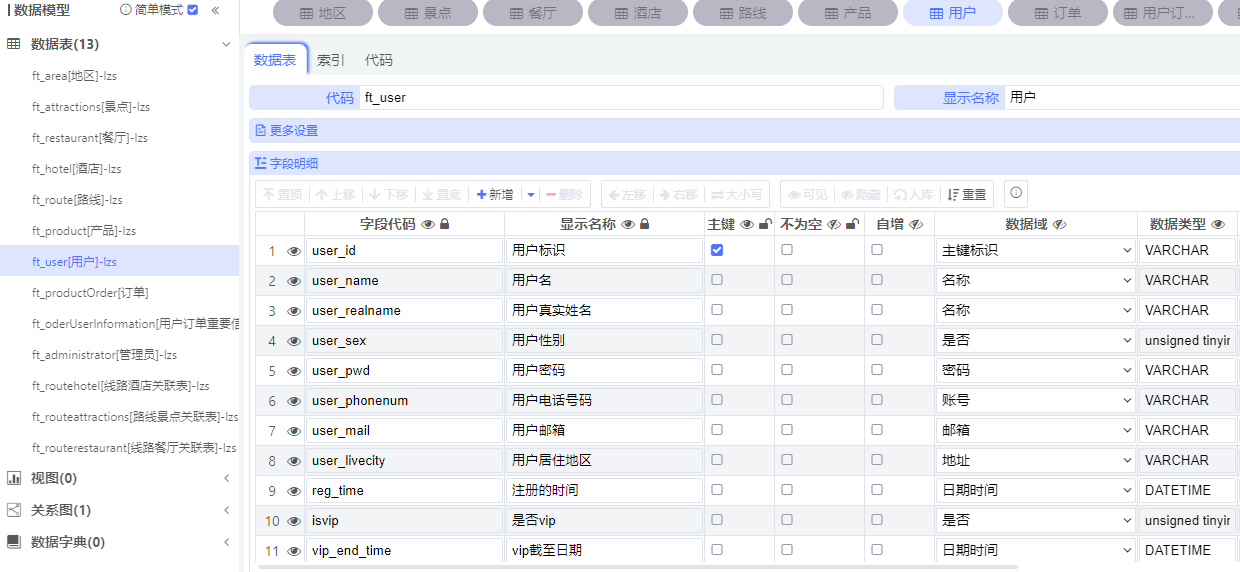Image resolution: width=1240 pixels, height=572 pixels.
Task: Toggle the hidden-eye icon in 数据域 header
Action: coord(1059,225)
